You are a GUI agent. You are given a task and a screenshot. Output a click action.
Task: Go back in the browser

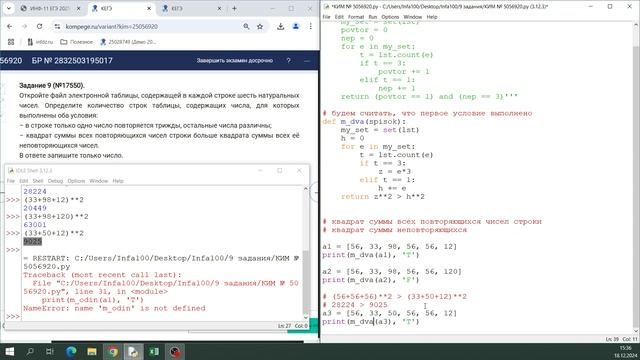click(x=10, y=26)
